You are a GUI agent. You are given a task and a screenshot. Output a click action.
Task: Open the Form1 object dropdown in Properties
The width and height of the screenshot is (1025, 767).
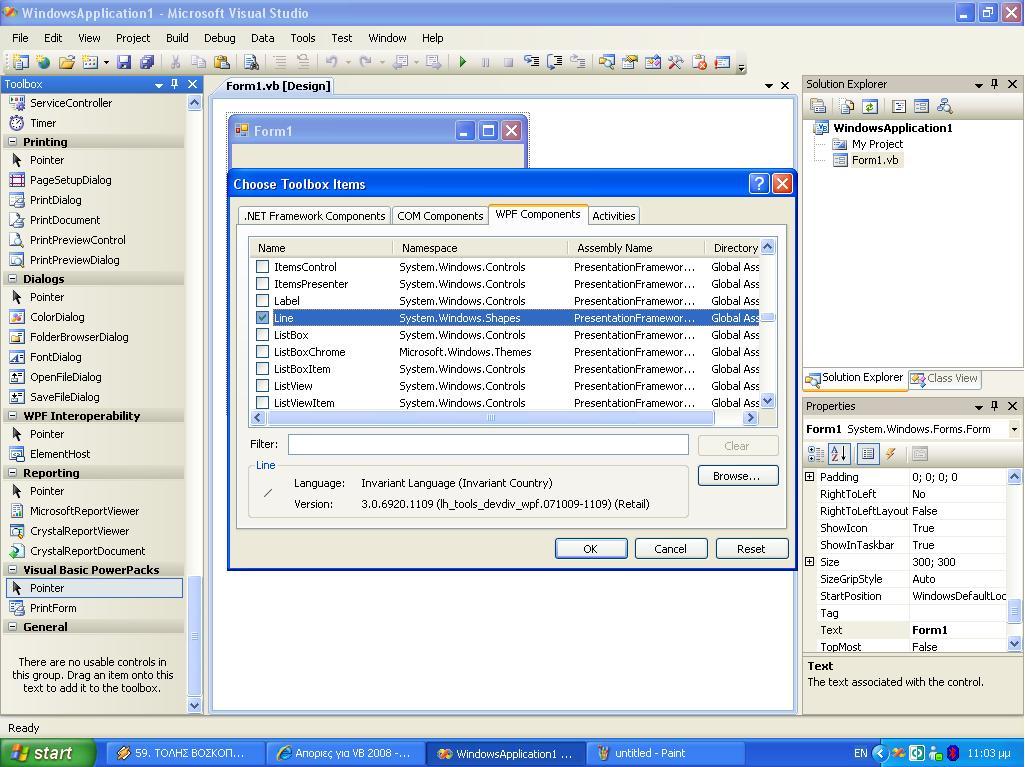pyautogui.click(x=1014, y=430)
